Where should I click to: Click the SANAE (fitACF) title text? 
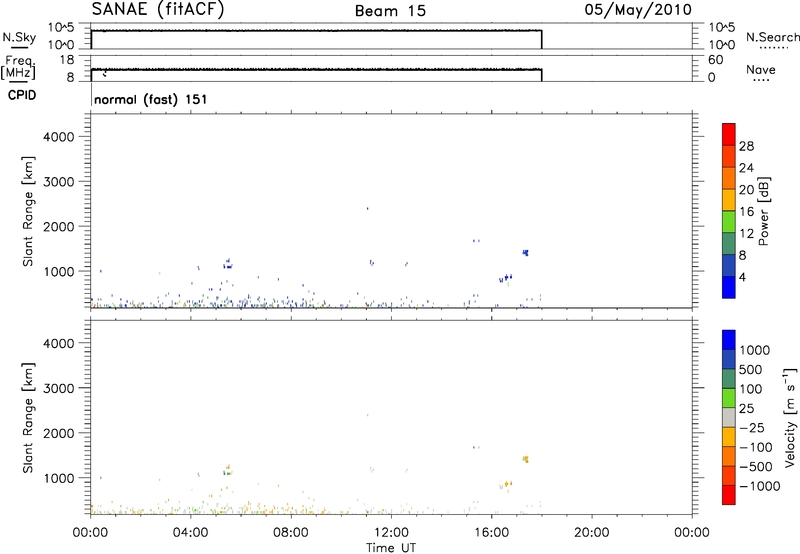158,9
